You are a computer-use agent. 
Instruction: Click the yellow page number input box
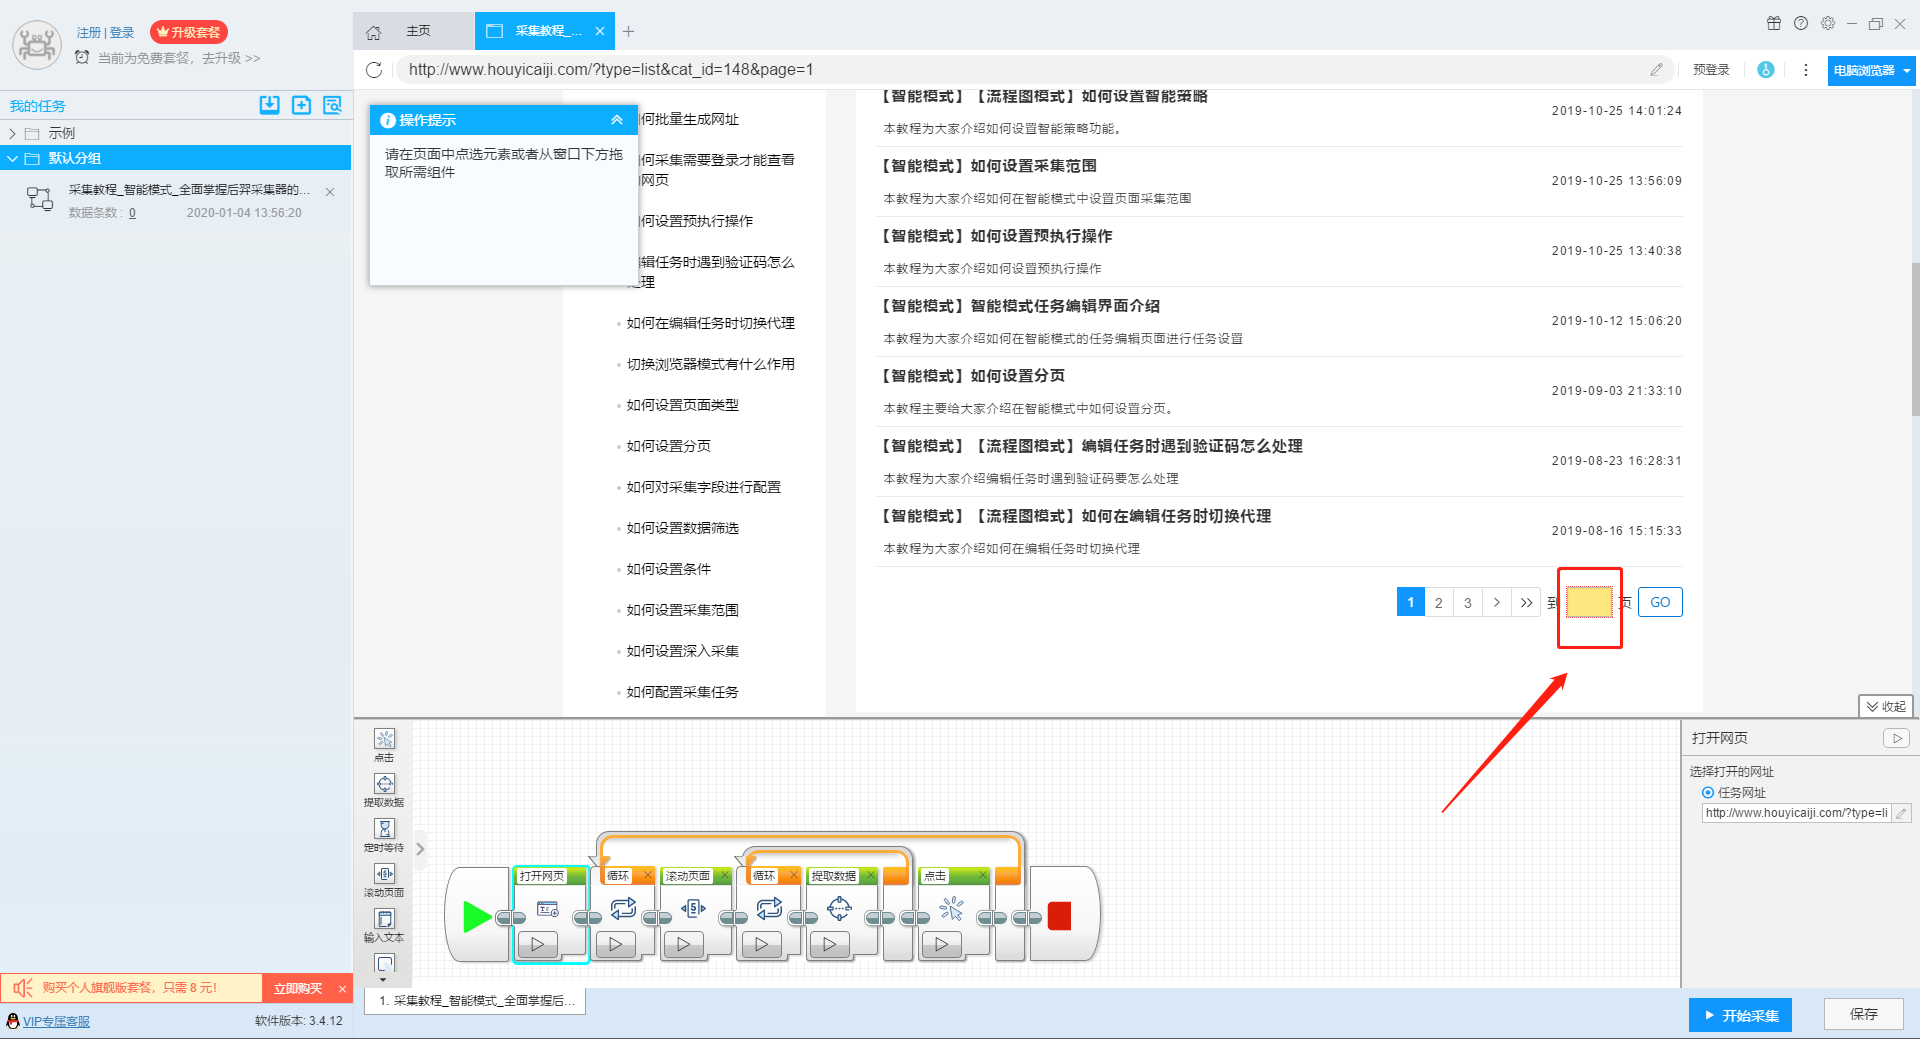click(x=1589, y=602)
